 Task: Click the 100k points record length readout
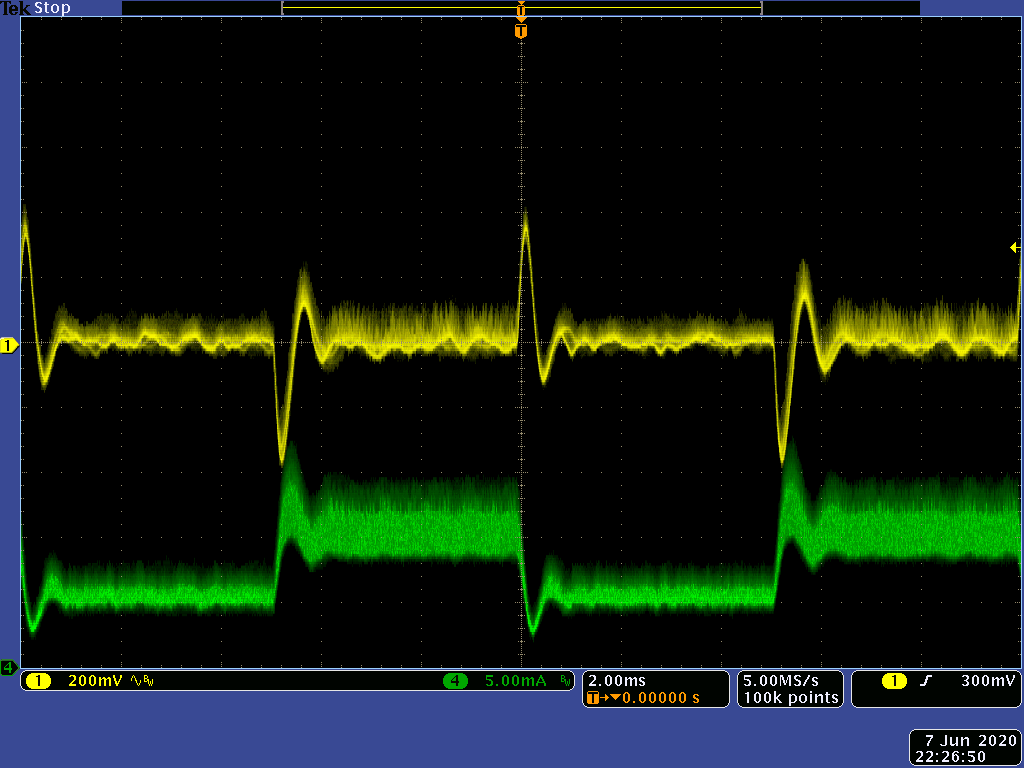click(791, 698)
